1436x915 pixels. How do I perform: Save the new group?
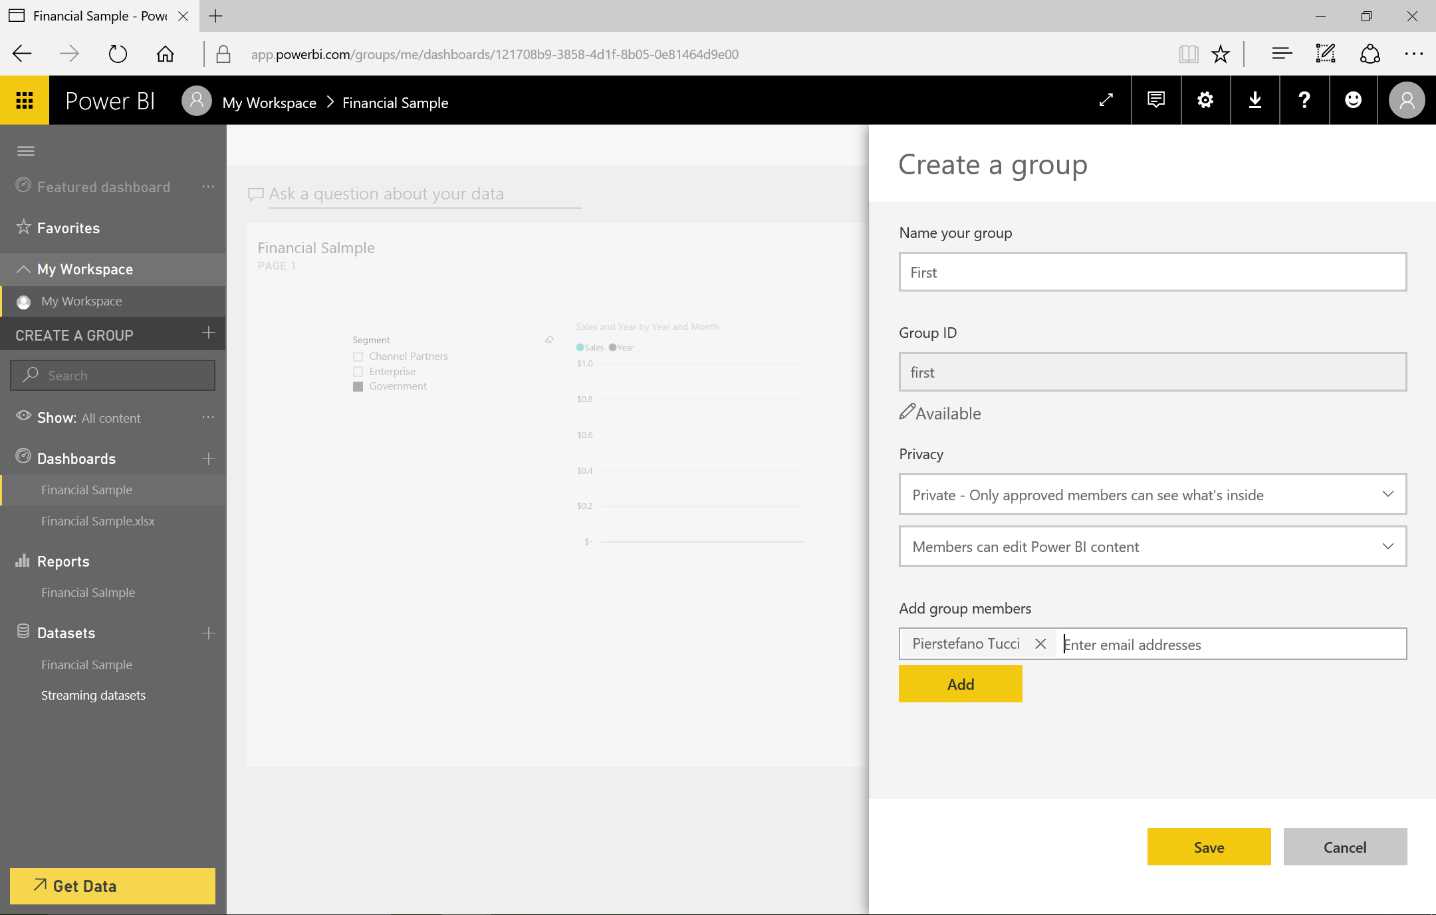tap(1208, 846)
